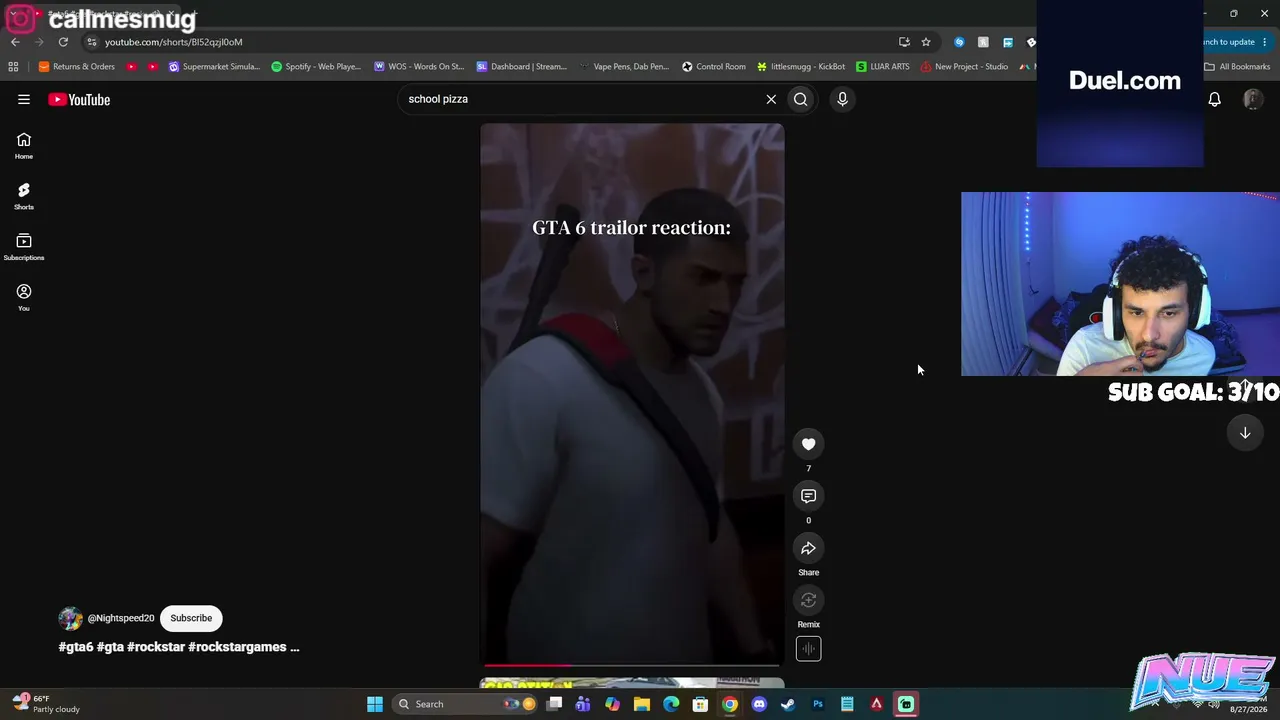Open the New Project - Studio bookmark

(965, 67)
